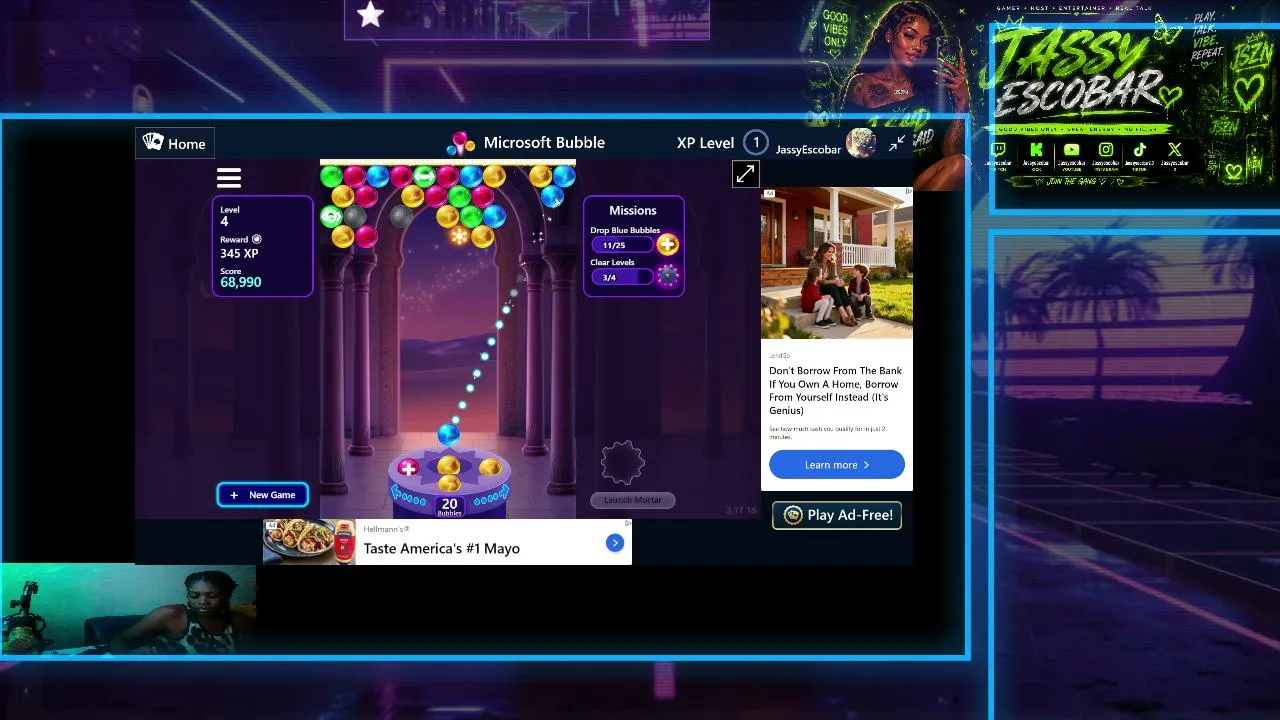Click the Missions panel heading

pos(633,211)
